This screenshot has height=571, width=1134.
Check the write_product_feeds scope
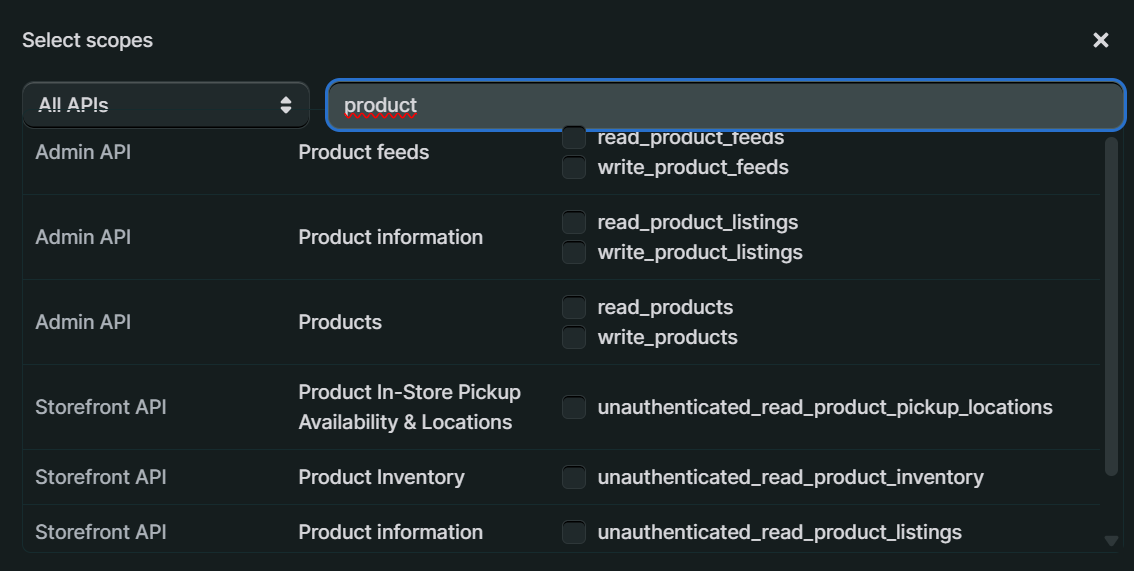click(x=574, y=168)
